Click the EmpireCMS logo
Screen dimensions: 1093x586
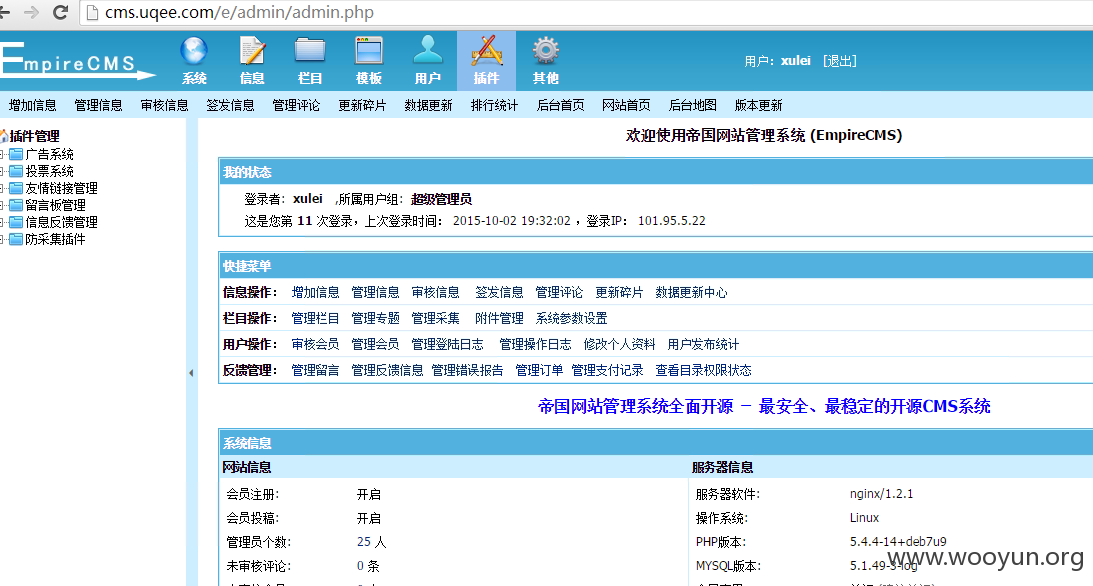click(77, 61)
